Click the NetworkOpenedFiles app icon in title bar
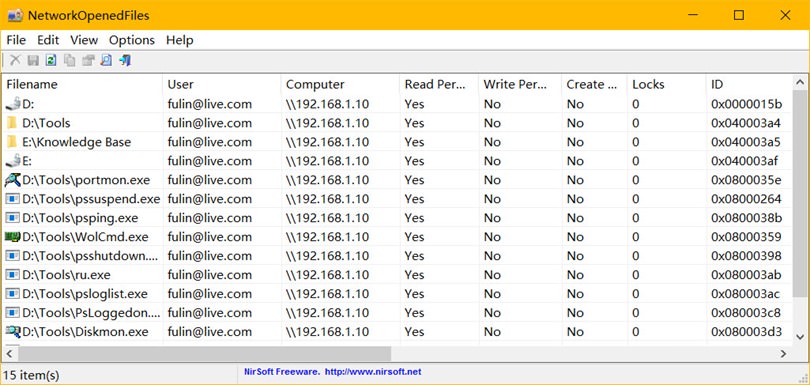Viewport: 810px width, 385px height. coord(15,16)
